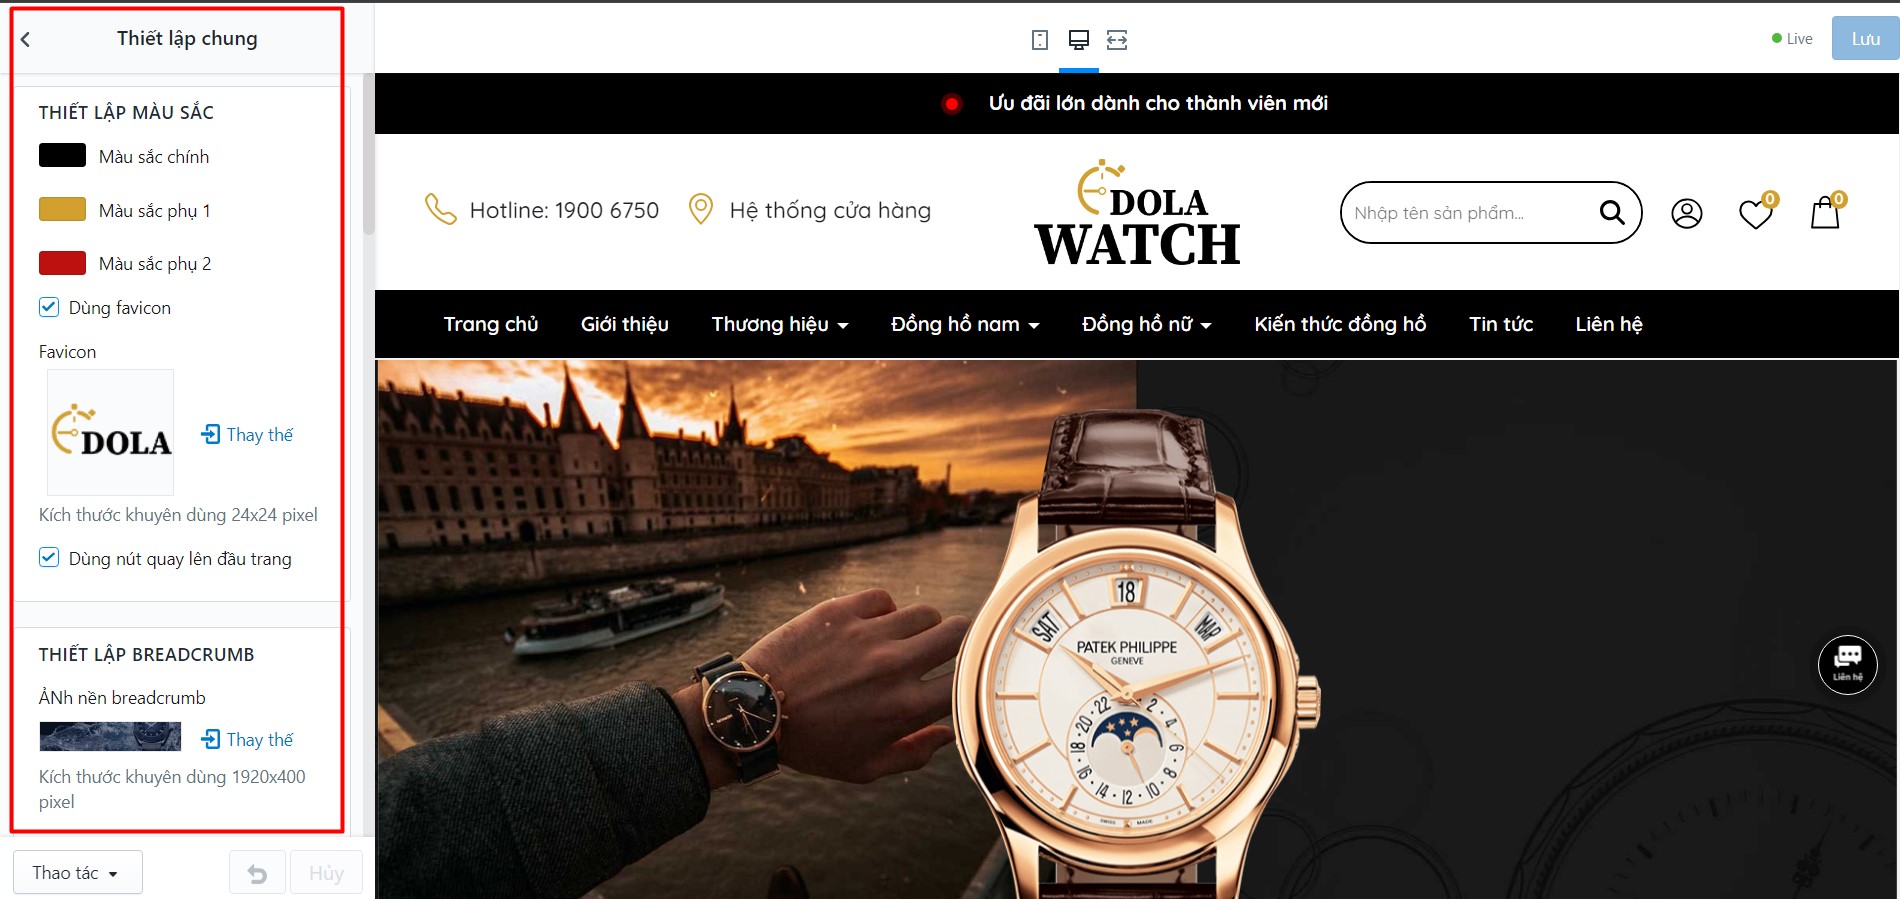Viewport: 1900px width, 899px height.
Task: Click the Màu sắc chính label
Action: (154, 156)
